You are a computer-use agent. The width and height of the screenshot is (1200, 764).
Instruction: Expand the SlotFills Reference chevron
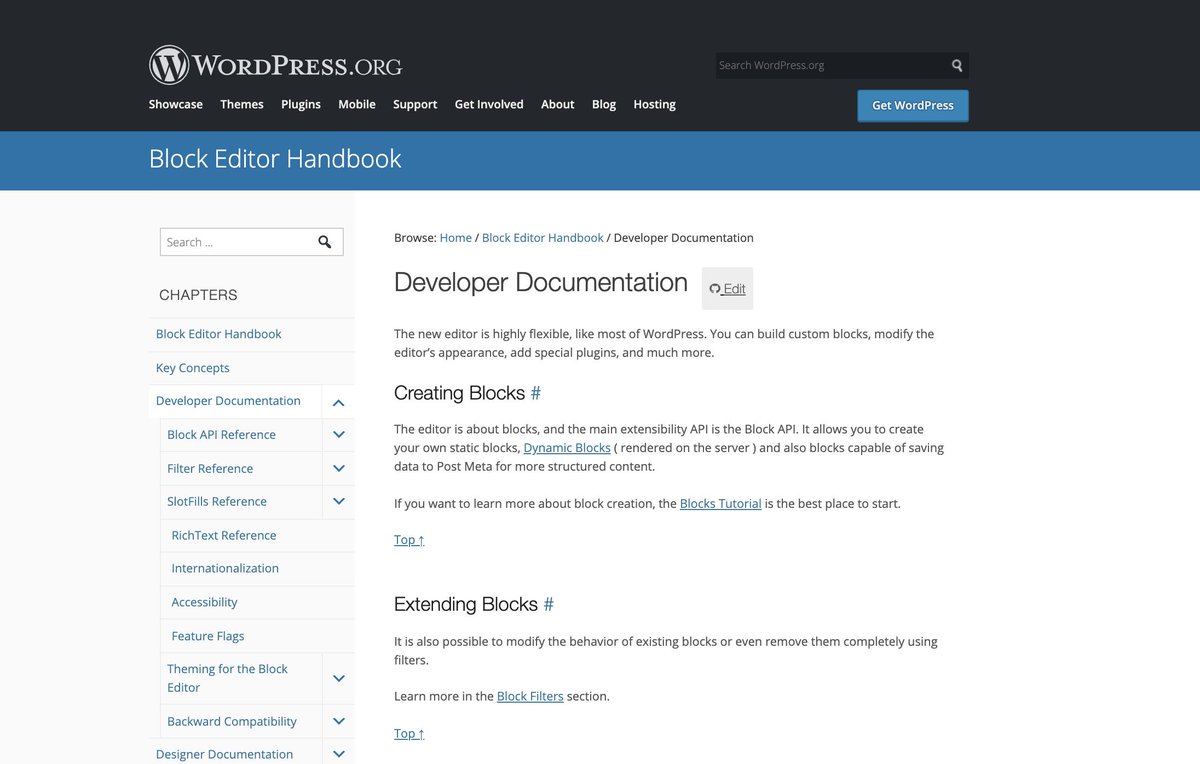[338, 501]
